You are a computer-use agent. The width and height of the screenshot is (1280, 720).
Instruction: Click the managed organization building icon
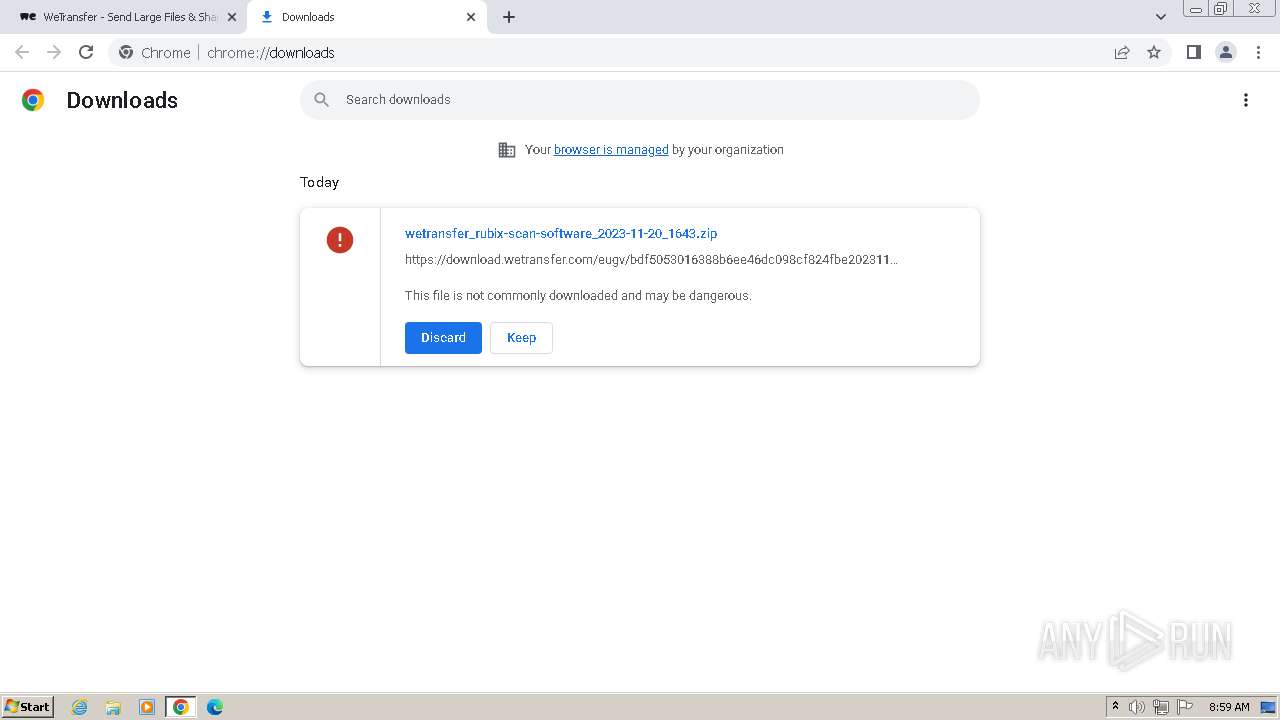tap(507, 150)
